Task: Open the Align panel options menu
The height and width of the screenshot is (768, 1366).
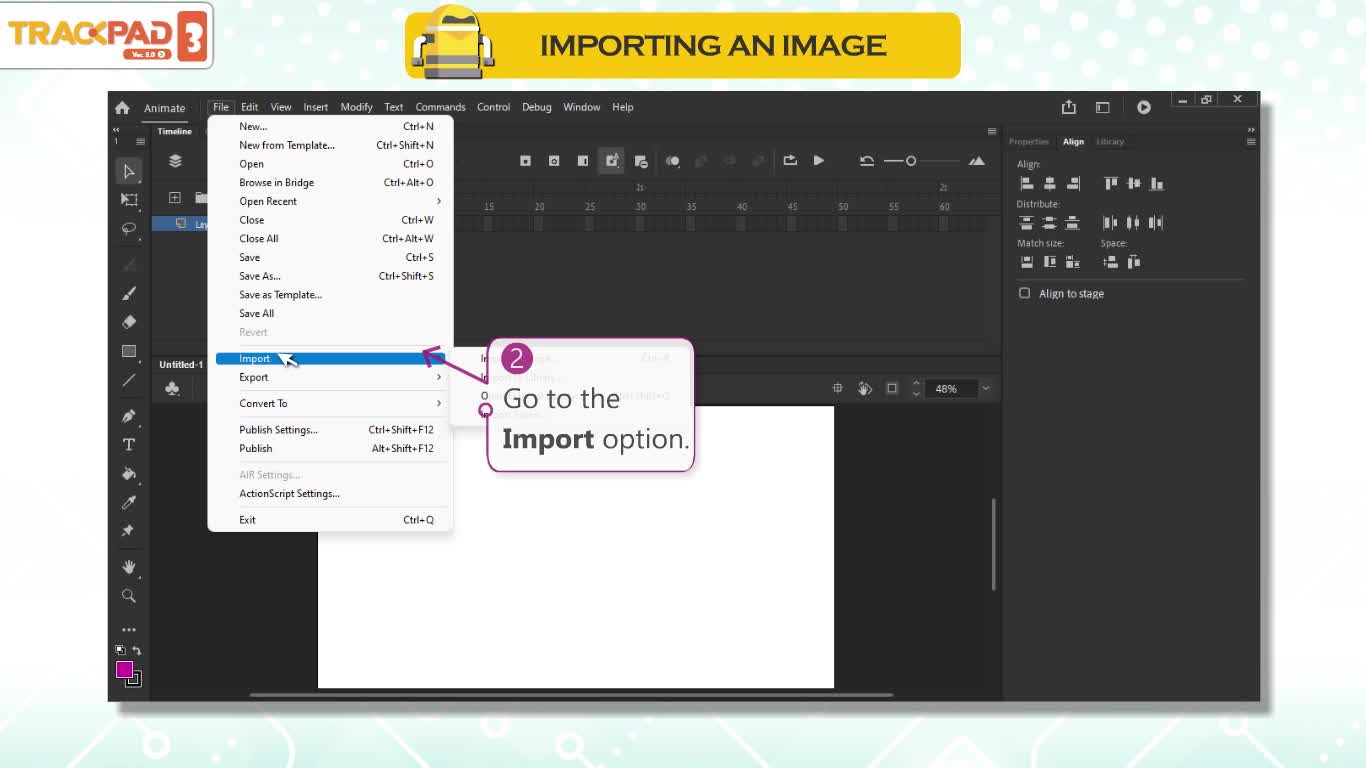Action: (1251, 142)
